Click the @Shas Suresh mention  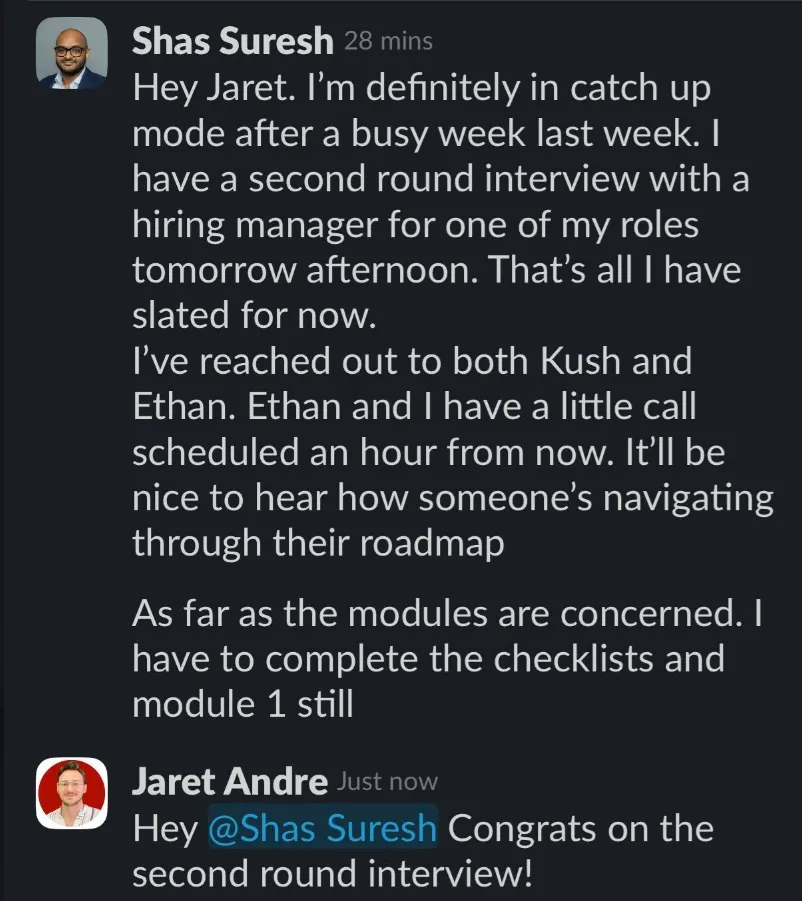pos(322,828)
